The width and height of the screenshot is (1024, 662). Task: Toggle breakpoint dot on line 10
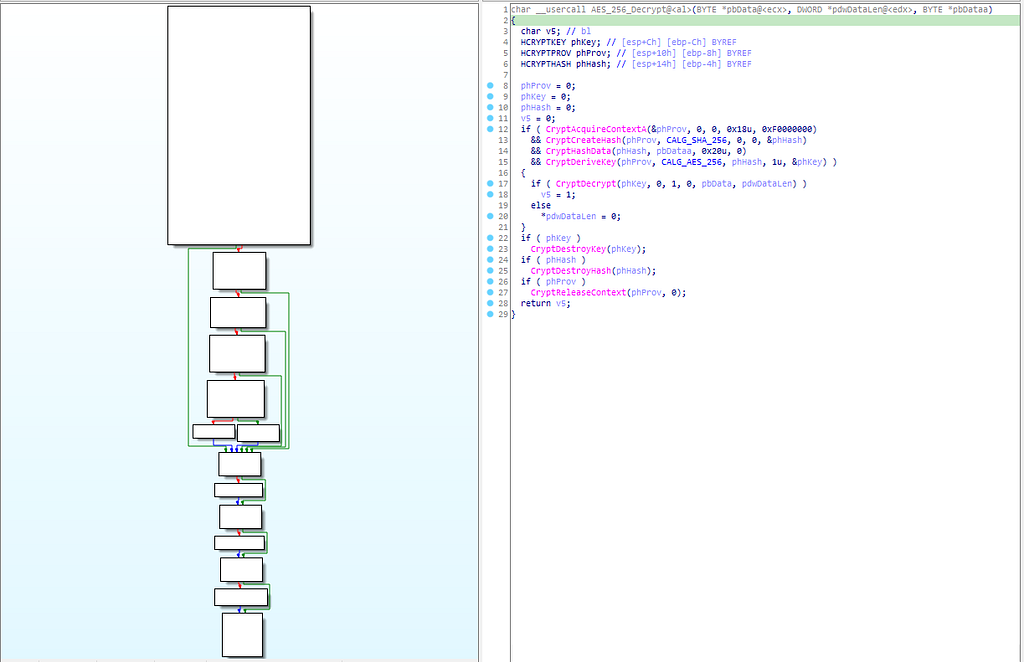pyautogui.click(x=490, y=107)
